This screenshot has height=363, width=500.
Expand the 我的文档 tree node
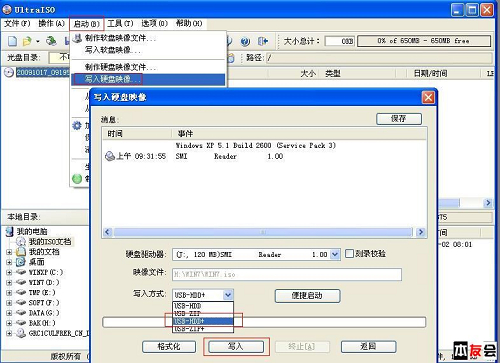tap(9, 252)
